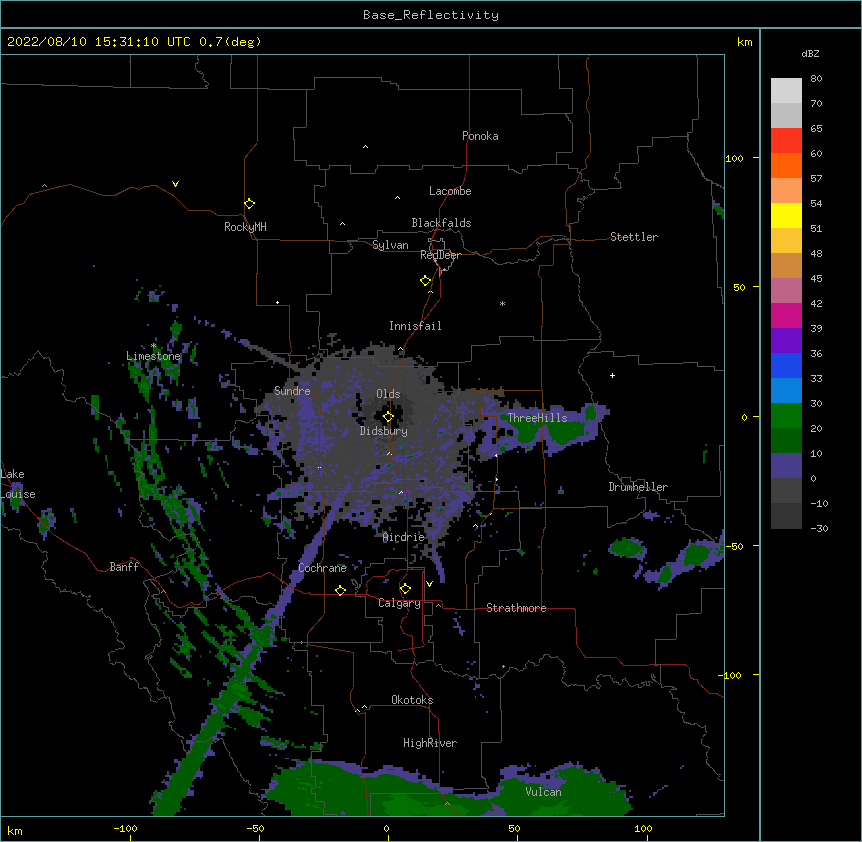Click the Vulcan city label

click(x=543, y=792)
